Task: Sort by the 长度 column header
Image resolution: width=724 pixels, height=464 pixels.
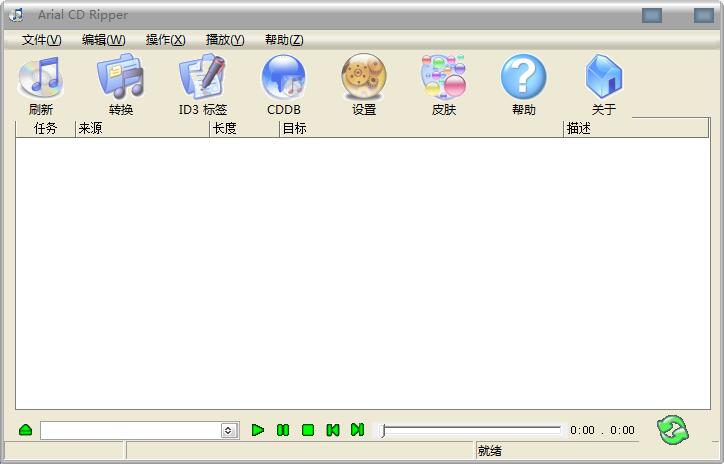Action: pos(244,128)
